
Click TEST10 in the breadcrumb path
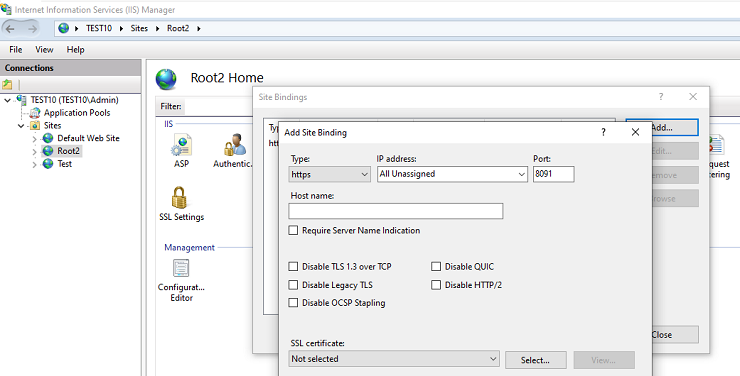click(x=99, y=28)
